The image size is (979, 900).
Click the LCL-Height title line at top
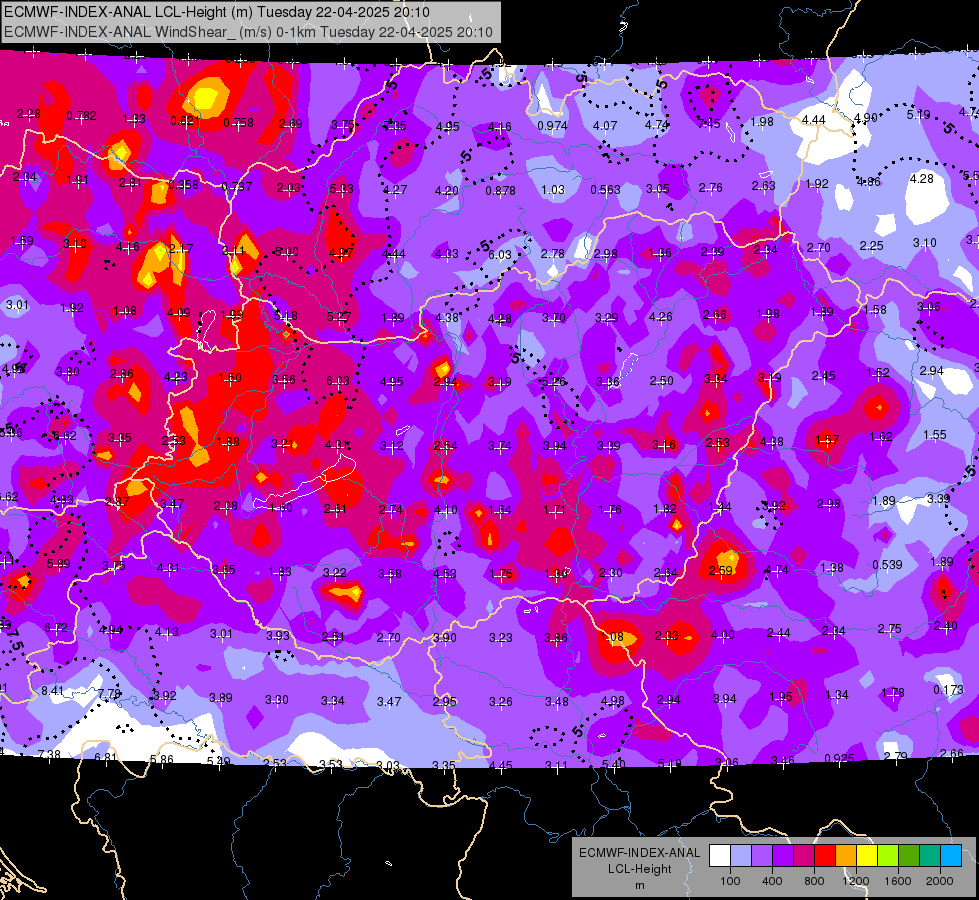pos(217,12)
